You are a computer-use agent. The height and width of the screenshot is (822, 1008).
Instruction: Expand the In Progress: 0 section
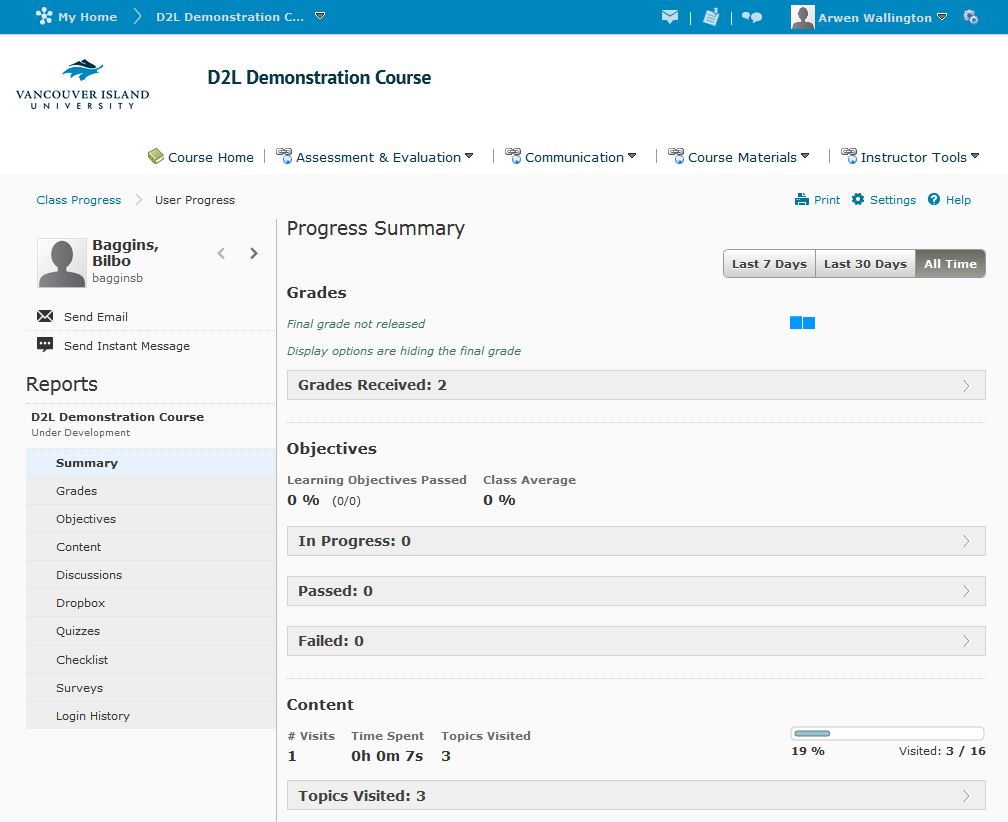[x=636, y=541]
